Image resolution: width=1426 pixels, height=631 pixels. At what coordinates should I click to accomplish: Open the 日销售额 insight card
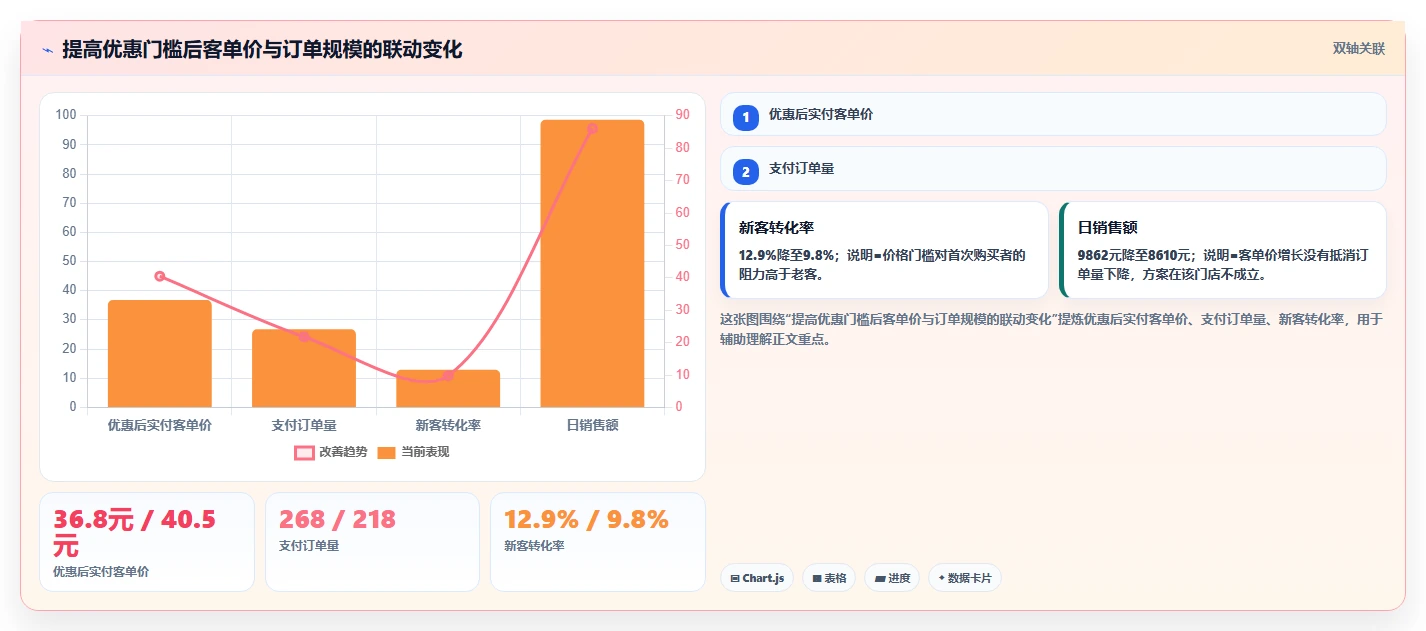tap(1223, 250)
